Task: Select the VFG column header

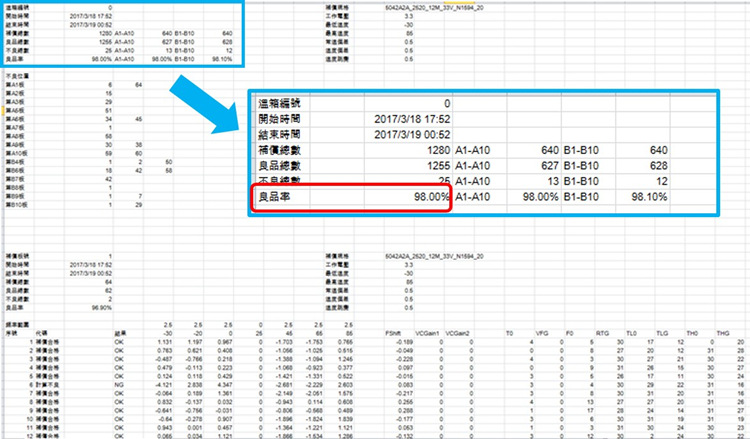Action: coord(541,333)
